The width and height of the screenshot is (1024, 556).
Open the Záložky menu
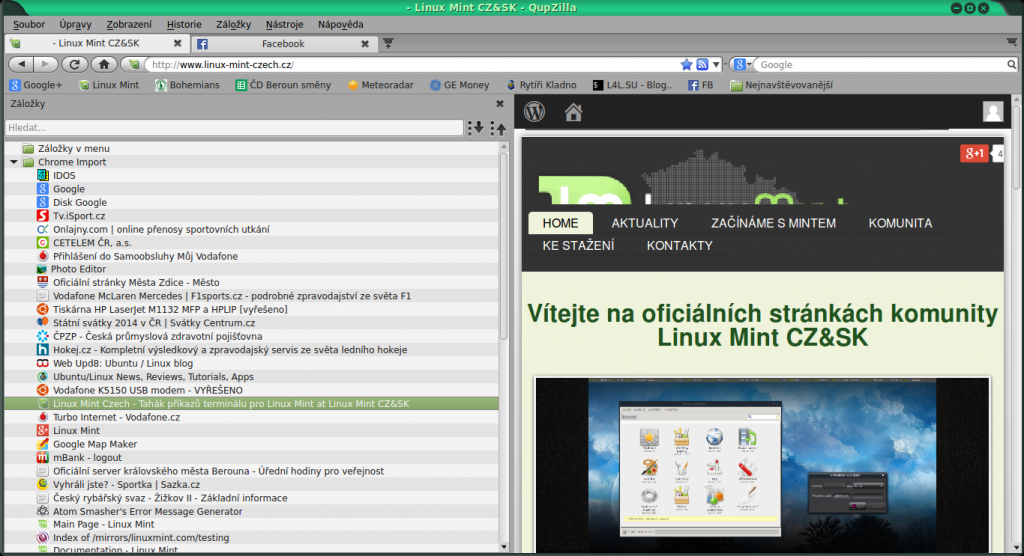pos(233,24)
